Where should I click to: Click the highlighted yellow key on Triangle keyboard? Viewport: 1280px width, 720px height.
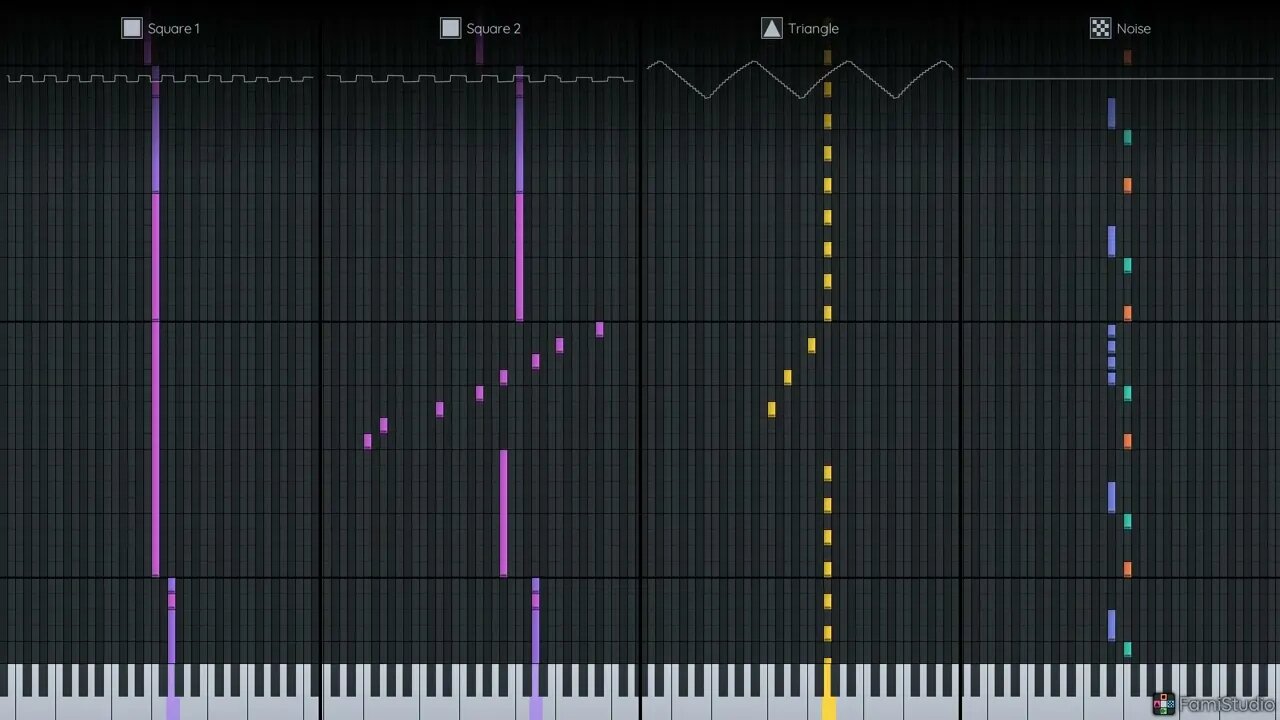(x=828, y=692)
